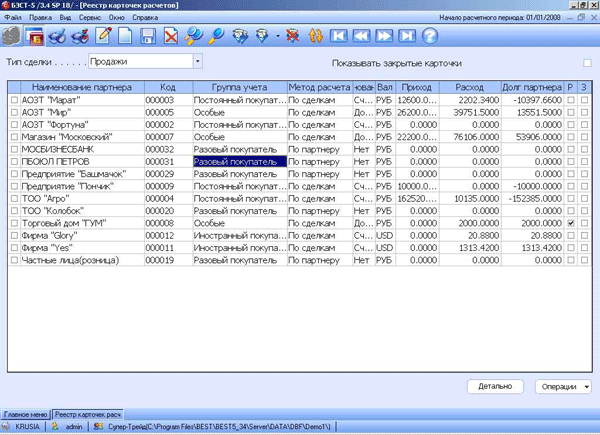
Task: Click the greyed-out leftmost toolbar icon
Action: (x=11, y=36)
